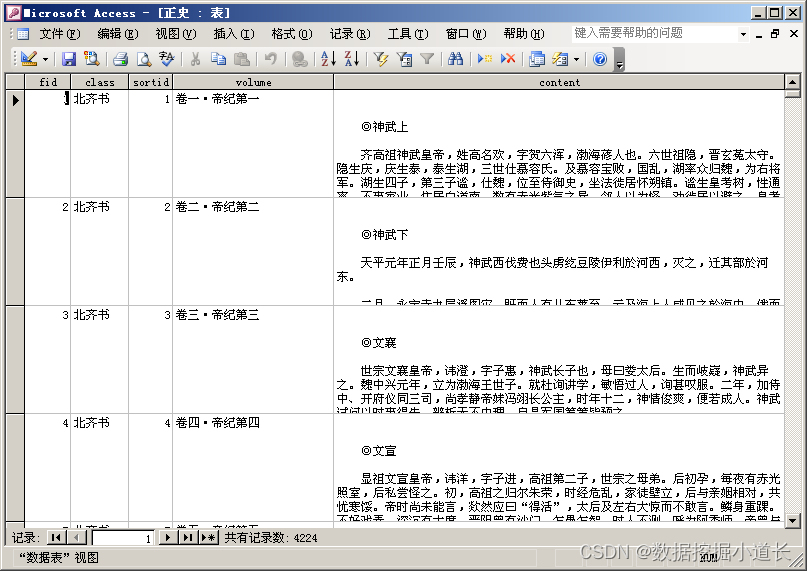The height and width of the screenshot is (571, 807).
Task: Open the 编辑(E) menu
Action: [118, 34]
